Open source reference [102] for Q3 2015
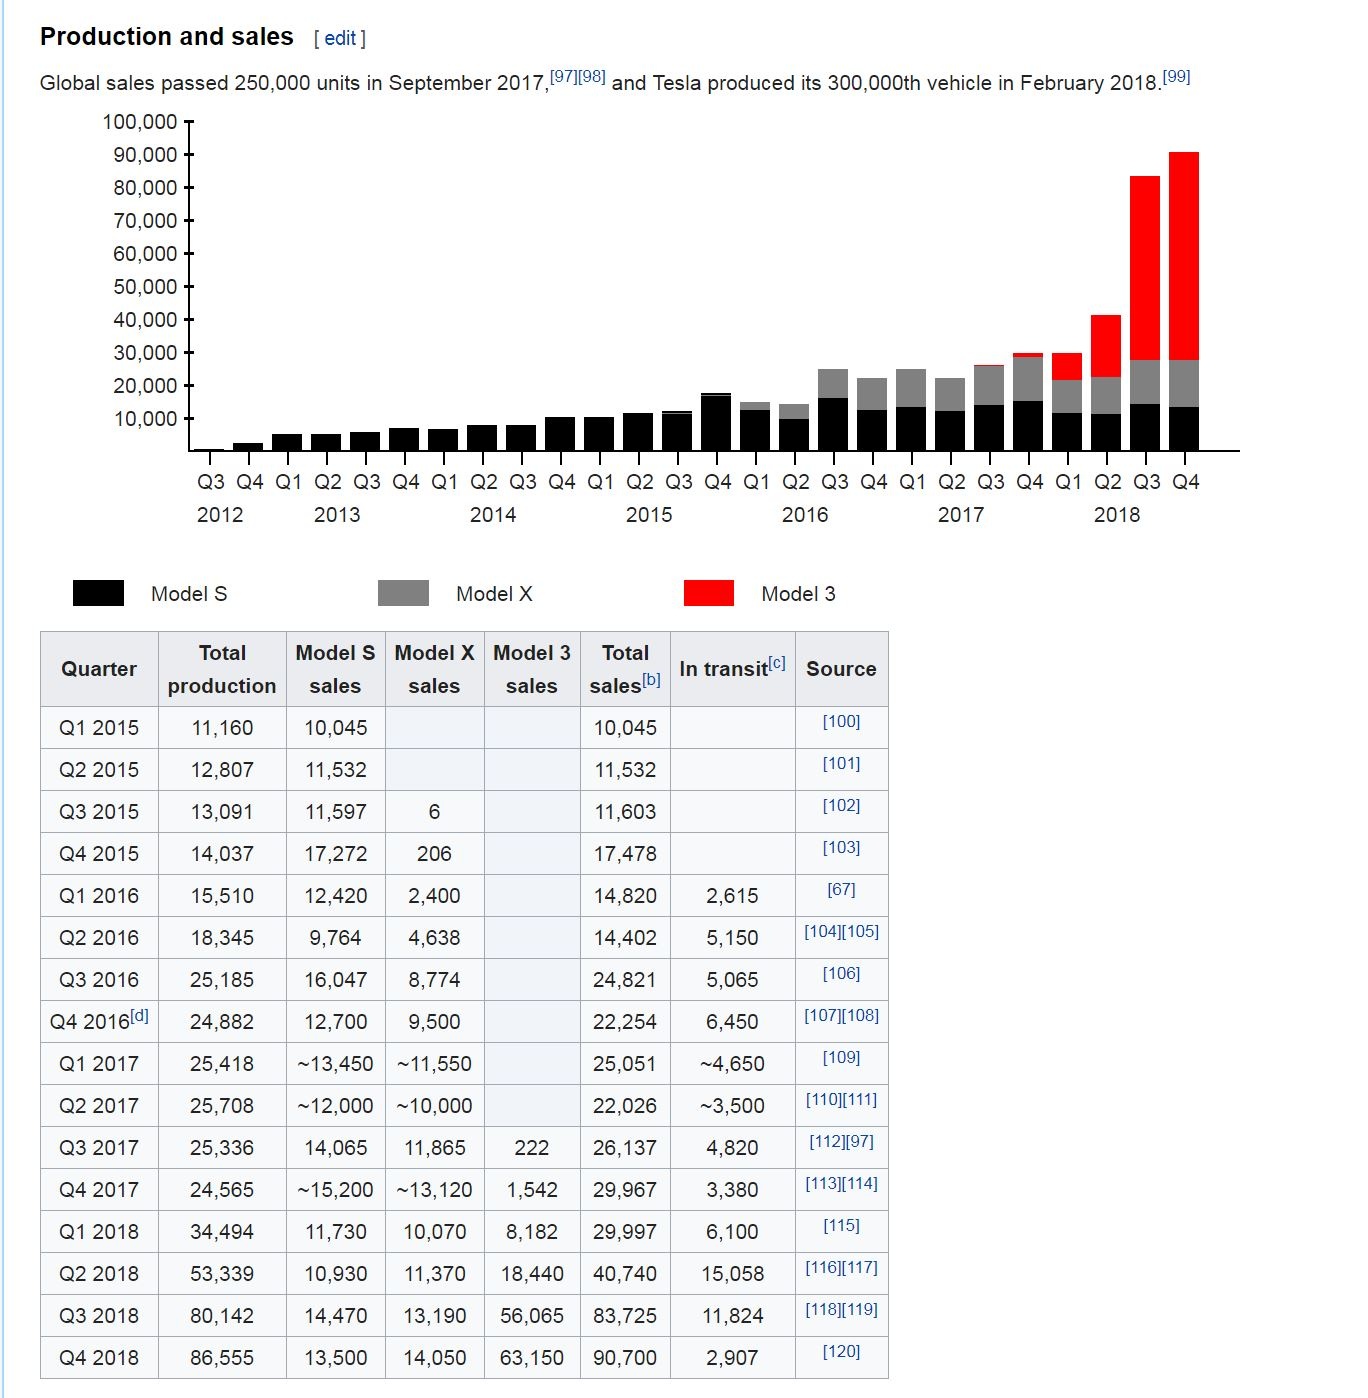The image size is (1368, 1398). (841, 805)
